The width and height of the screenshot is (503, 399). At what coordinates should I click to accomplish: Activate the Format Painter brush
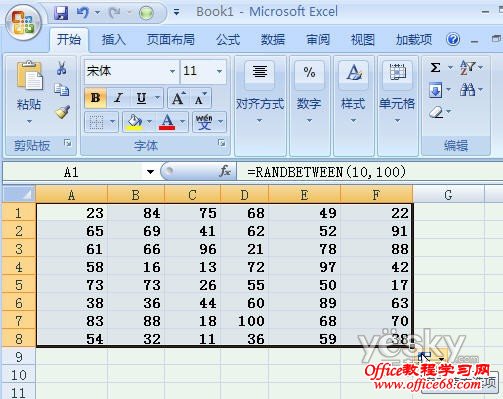pos(62,112)
